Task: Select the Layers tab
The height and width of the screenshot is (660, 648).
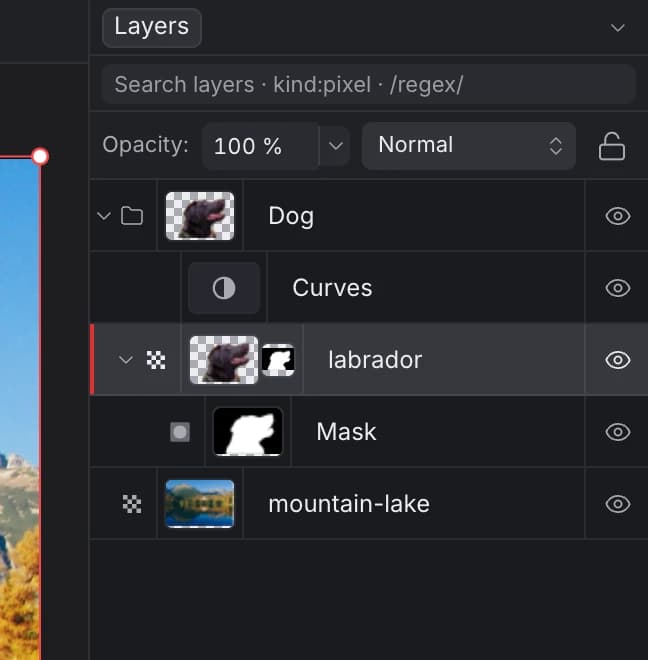Action: click(152, 27)
